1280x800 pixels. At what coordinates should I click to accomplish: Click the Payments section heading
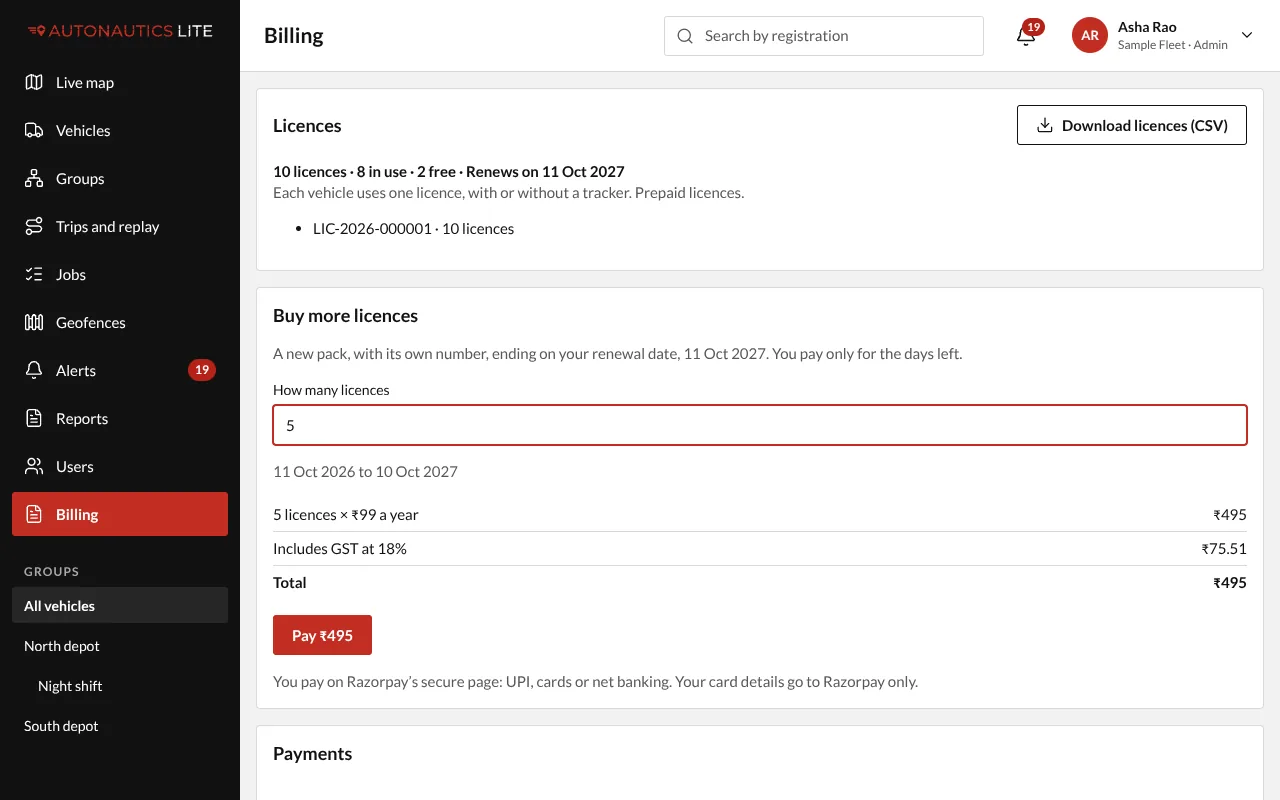(312, 753)
